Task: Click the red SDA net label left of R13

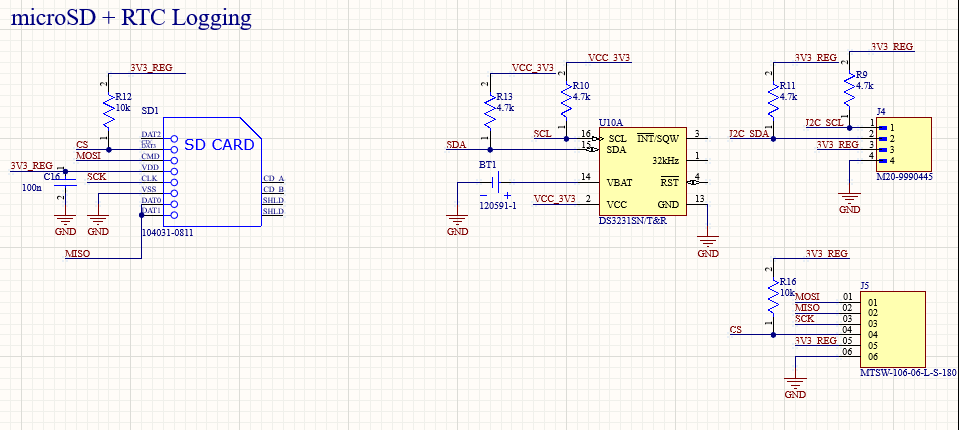Action: 455,144
